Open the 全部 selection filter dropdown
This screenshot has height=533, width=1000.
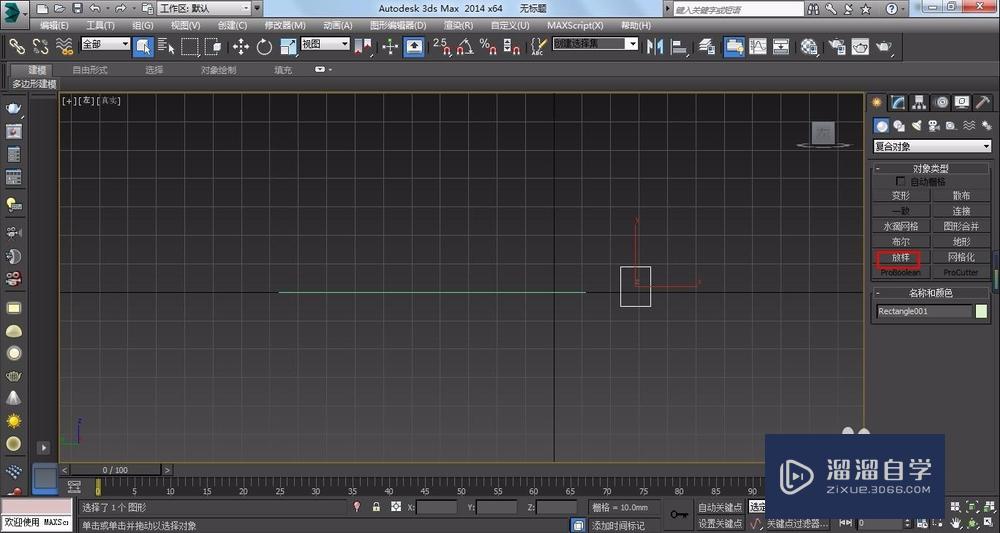click(105, 45)
